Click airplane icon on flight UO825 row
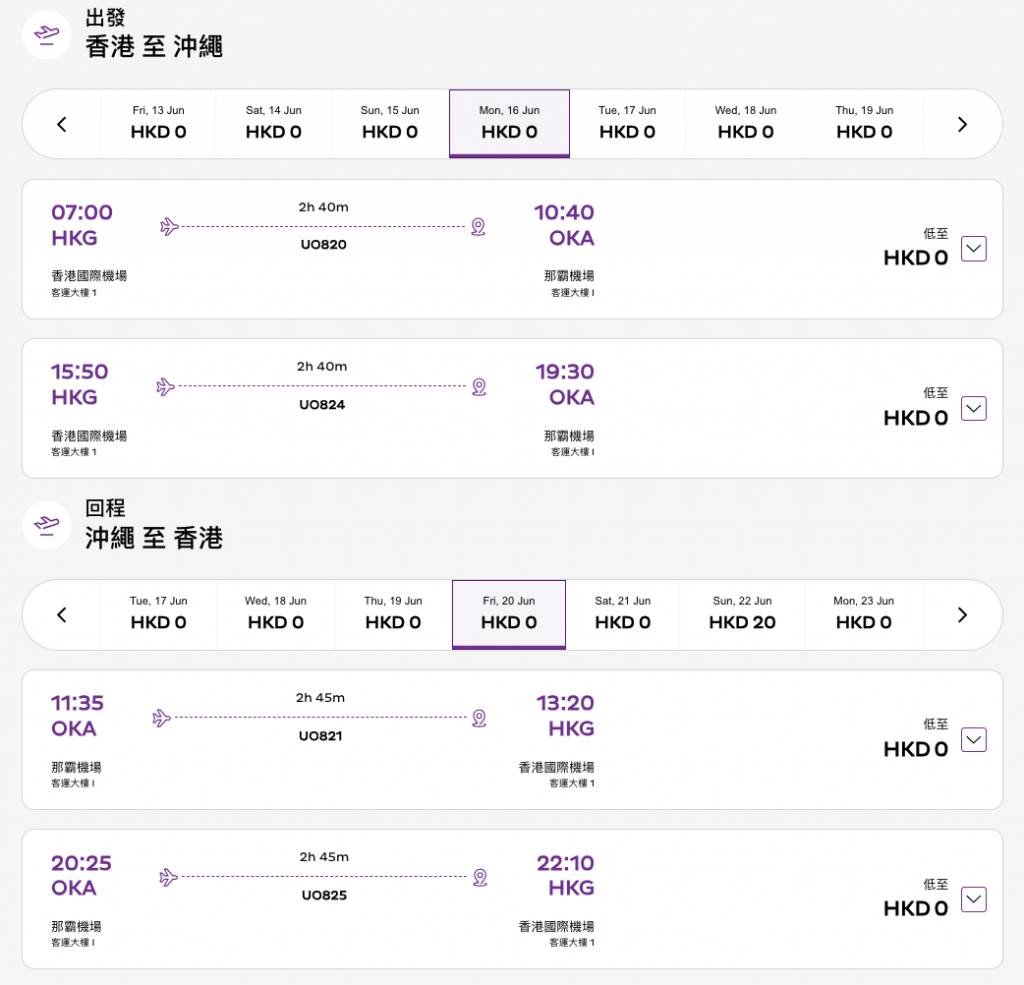This screenshot has height=985, width=1024. 168,878
